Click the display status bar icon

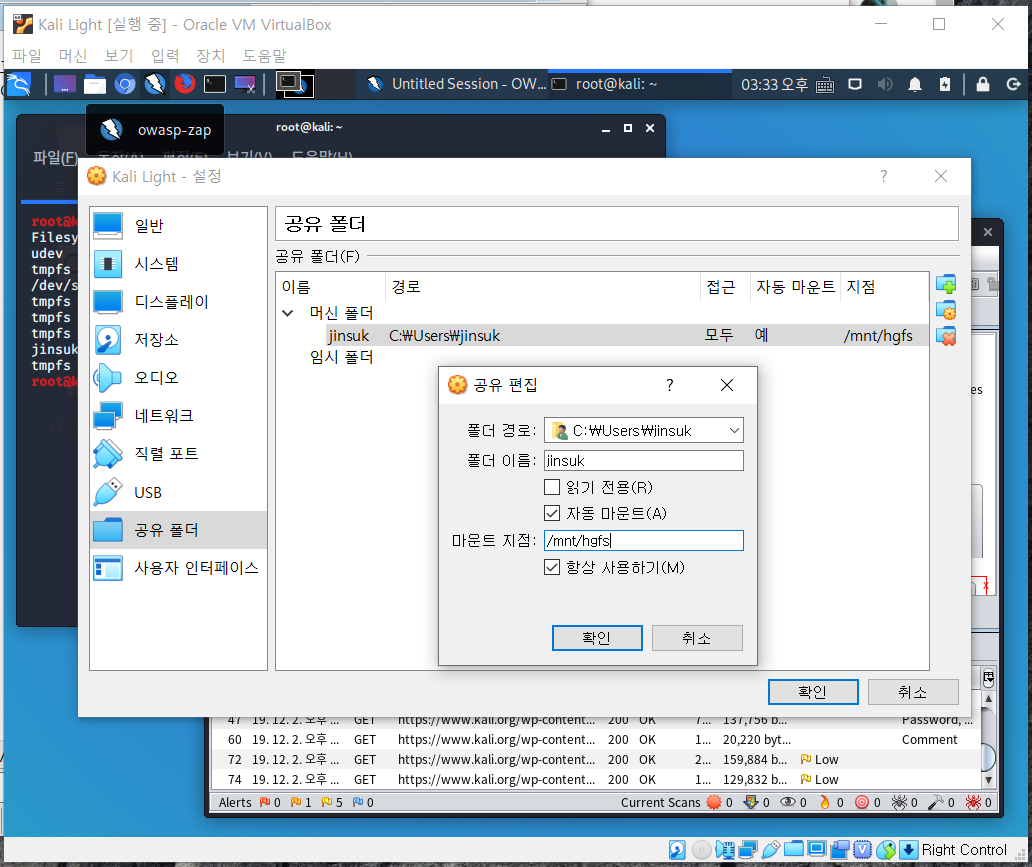click(x=817, y=850)
